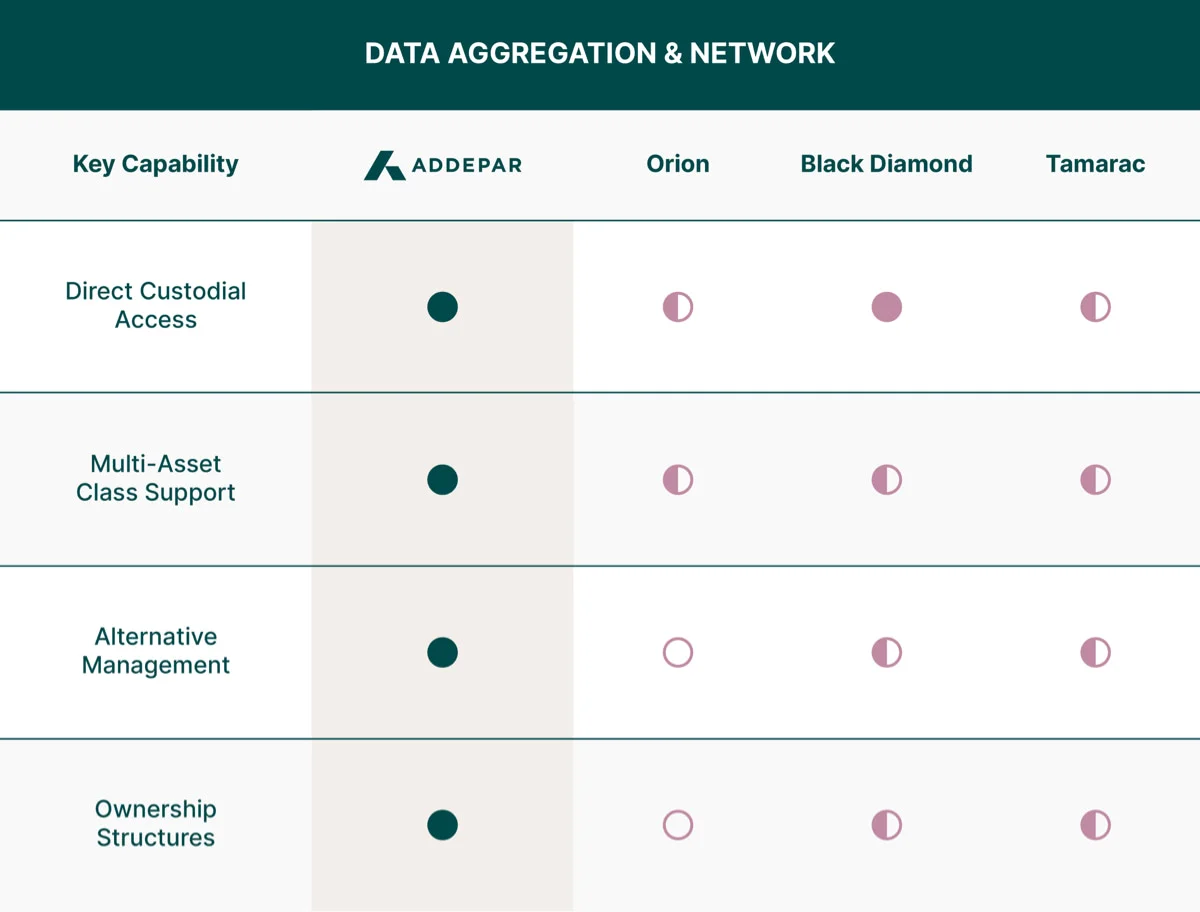Click Black Diamond's half circle for Multi-Asset Class Support
Image resolution: width=1200 pixels, height=912 pixels.
[x=887, y=480]
